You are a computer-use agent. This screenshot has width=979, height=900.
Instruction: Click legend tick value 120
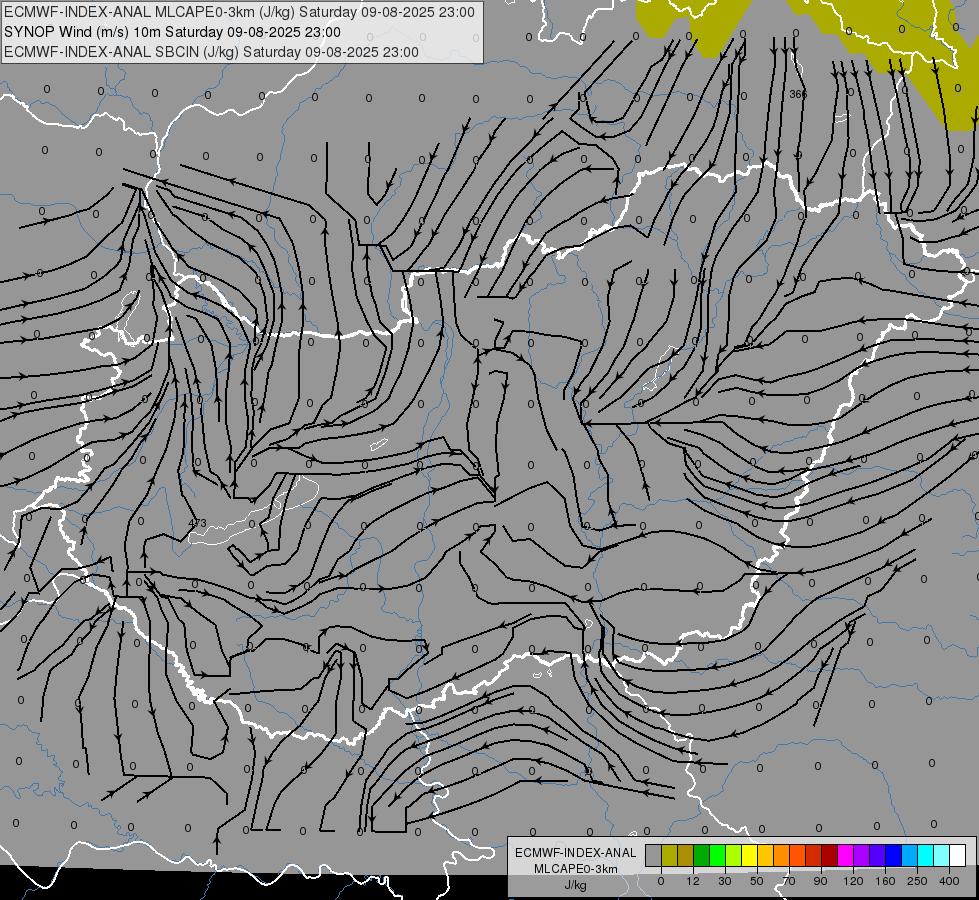854,881
